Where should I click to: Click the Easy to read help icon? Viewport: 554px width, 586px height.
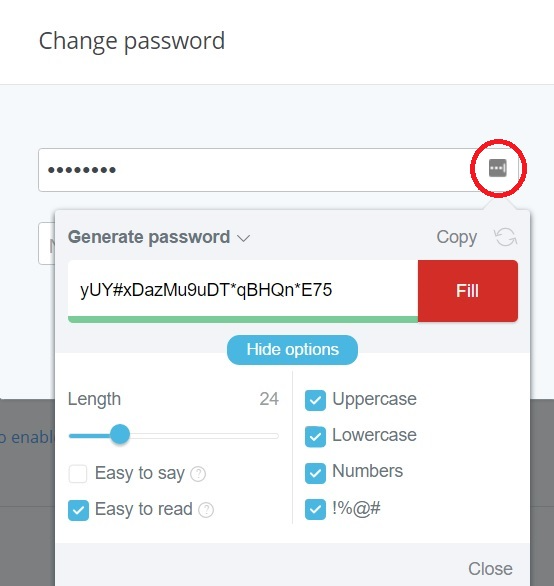206,510
